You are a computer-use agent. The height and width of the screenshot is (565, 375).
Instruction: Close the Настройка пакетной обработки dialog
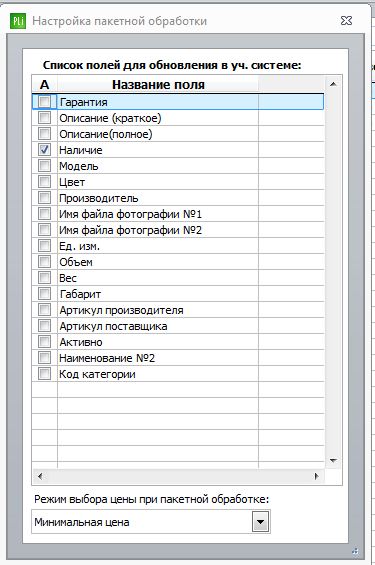[x=346, y=21]
